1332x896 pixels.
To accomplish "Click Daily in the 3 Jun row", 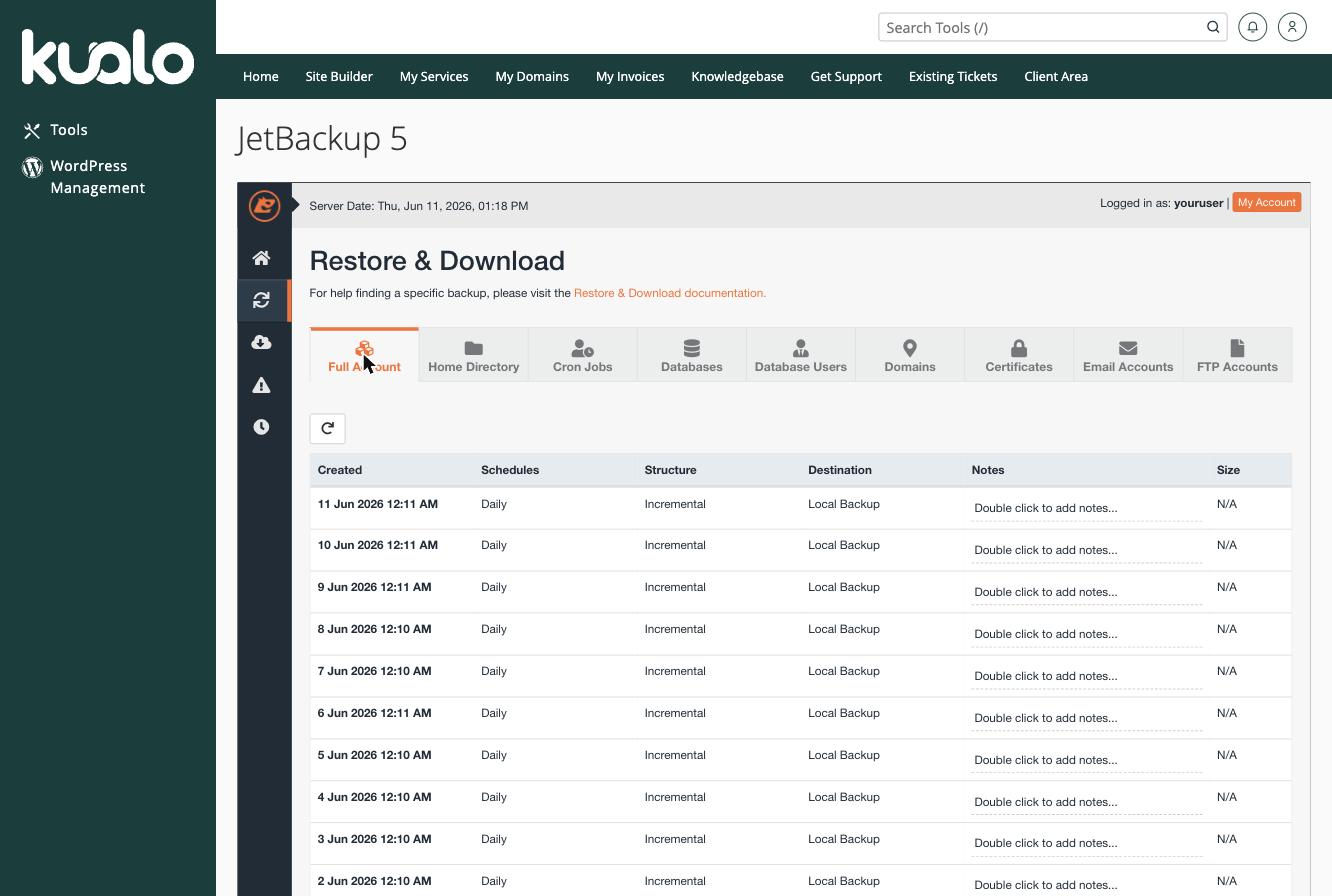I will click(494, 839).
